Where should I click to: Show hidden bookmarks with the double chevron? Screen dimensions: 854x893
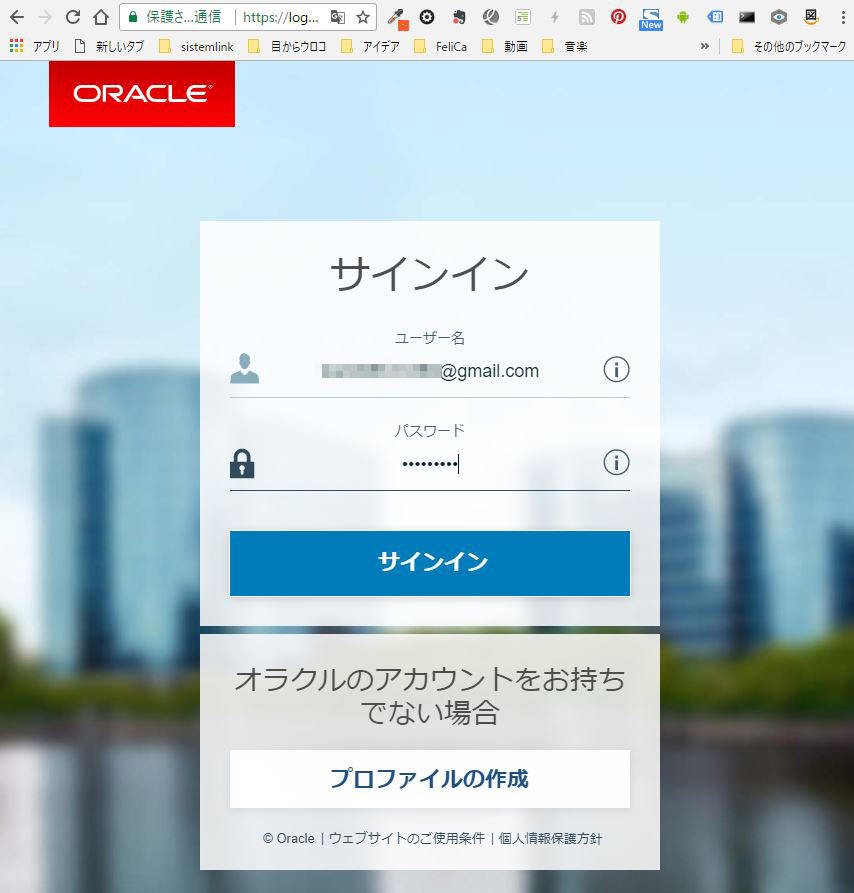[705, 46]
